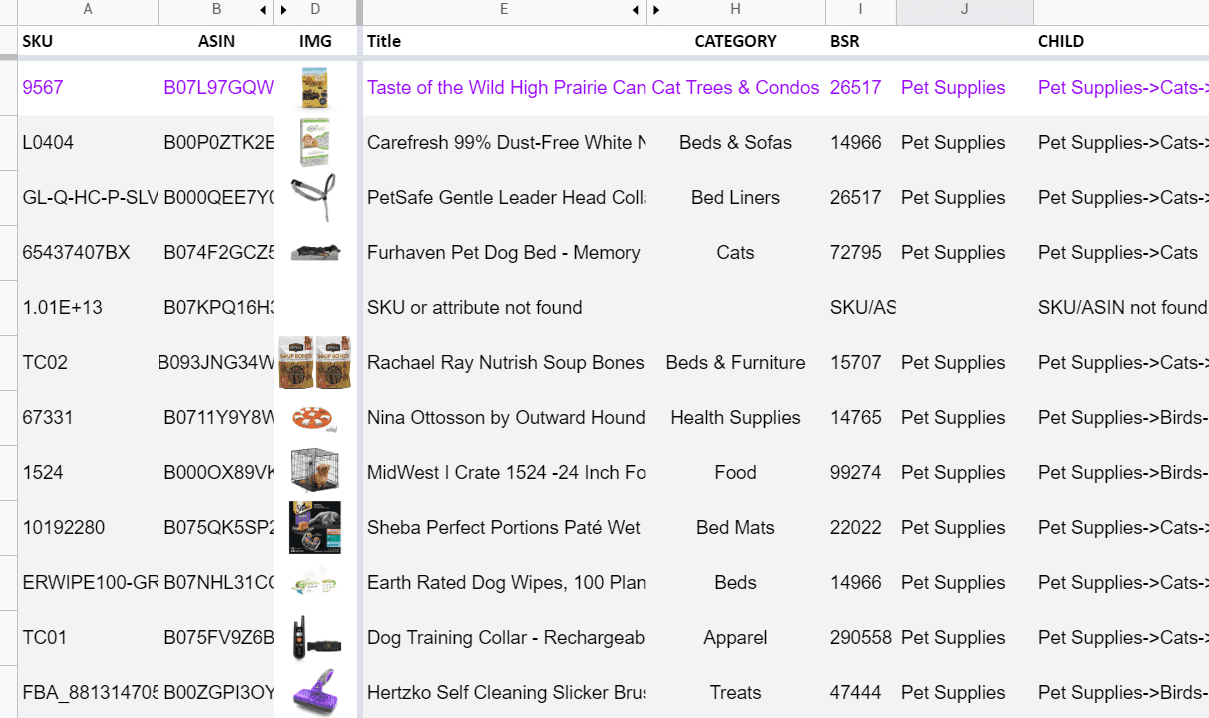
Task: Click the Soup Bones two-pack image
Action: click(316, 362)
